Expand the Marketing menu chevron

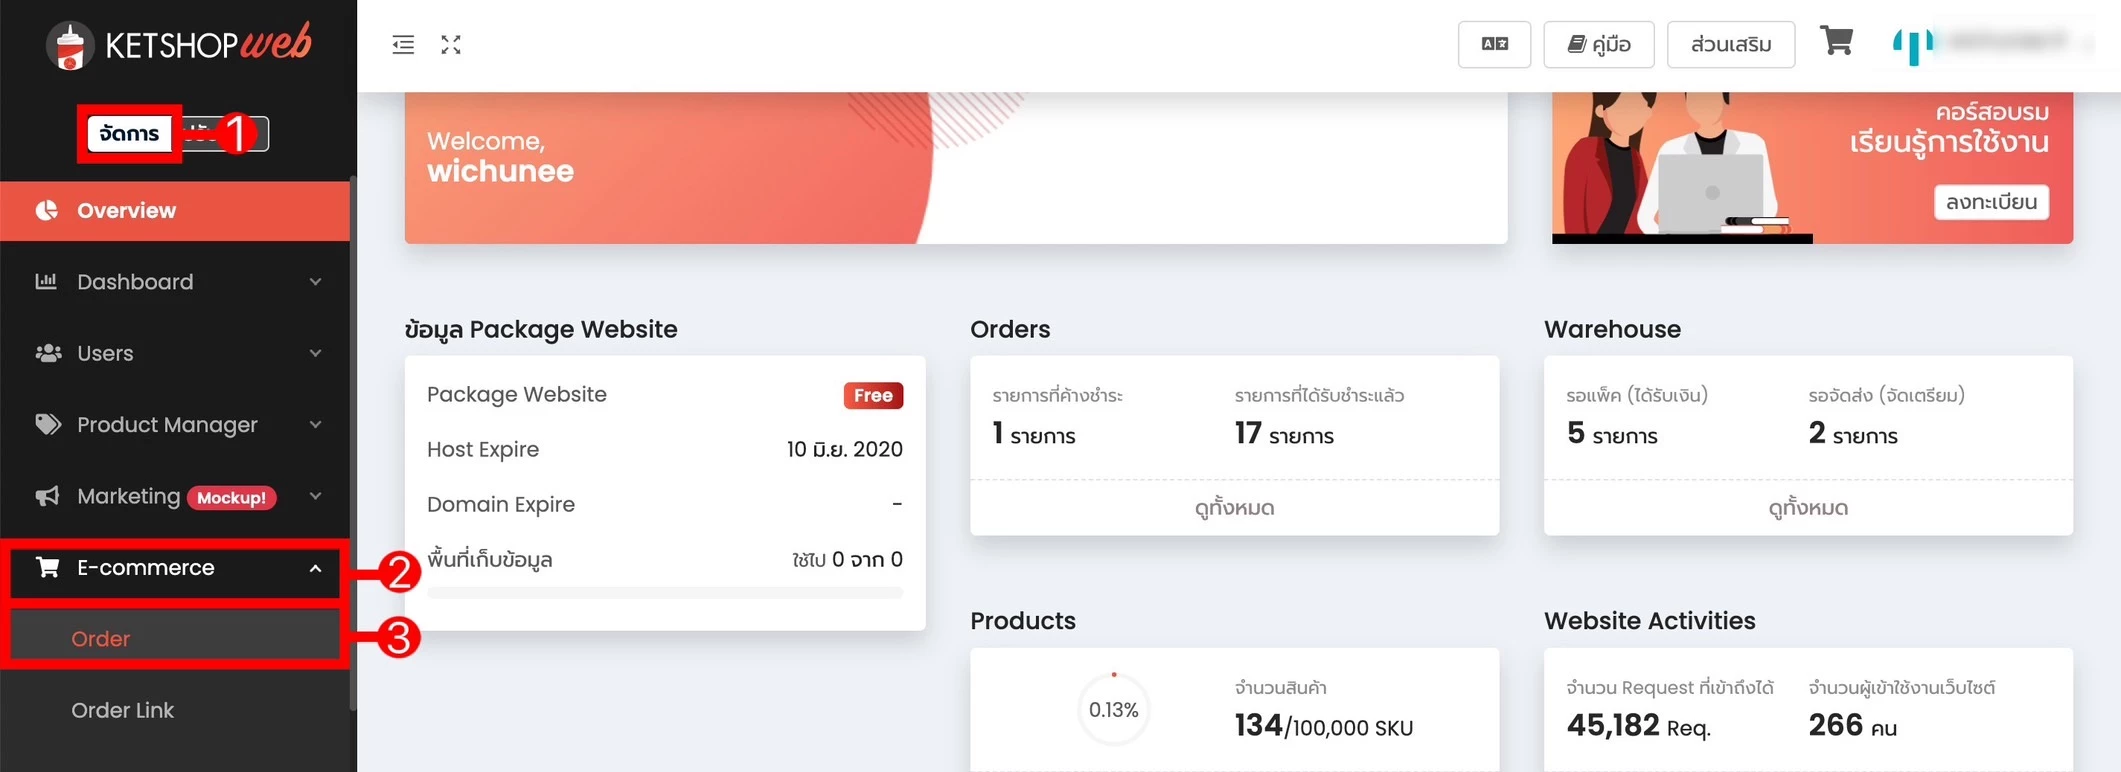(316, 496)
